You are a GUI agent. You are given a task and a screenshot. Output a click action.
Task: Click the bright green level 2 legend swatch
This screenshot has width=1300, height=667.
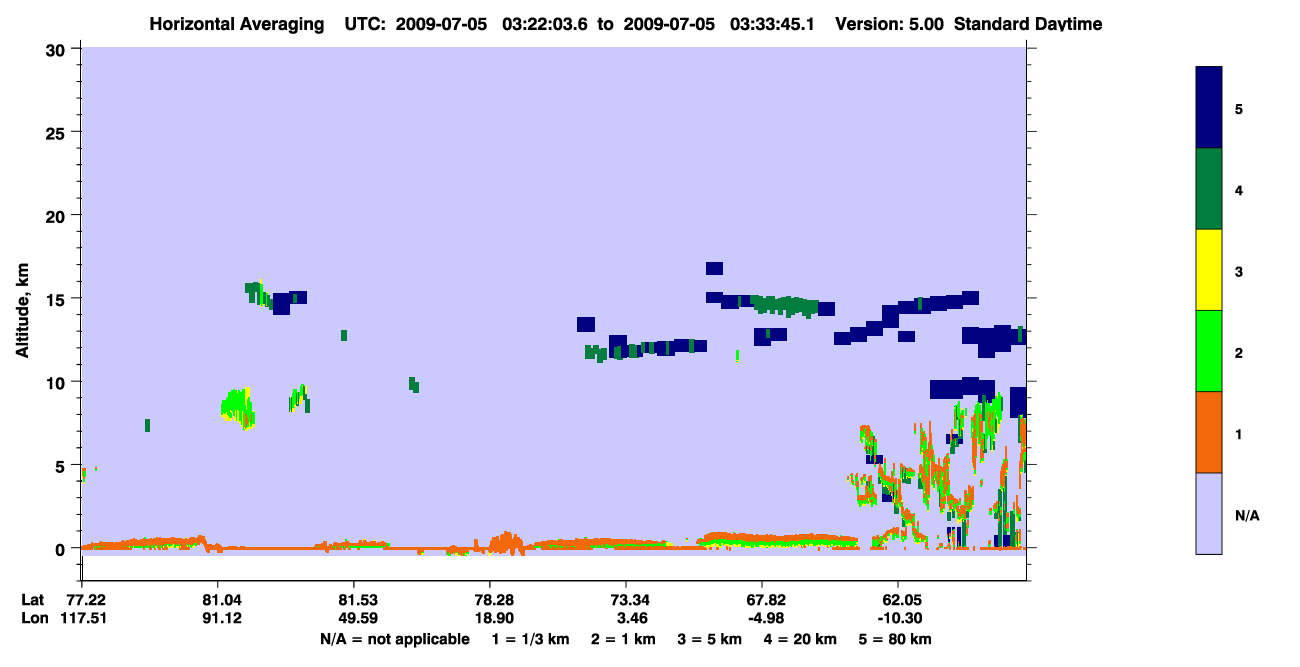click(x=1209, y=351)
